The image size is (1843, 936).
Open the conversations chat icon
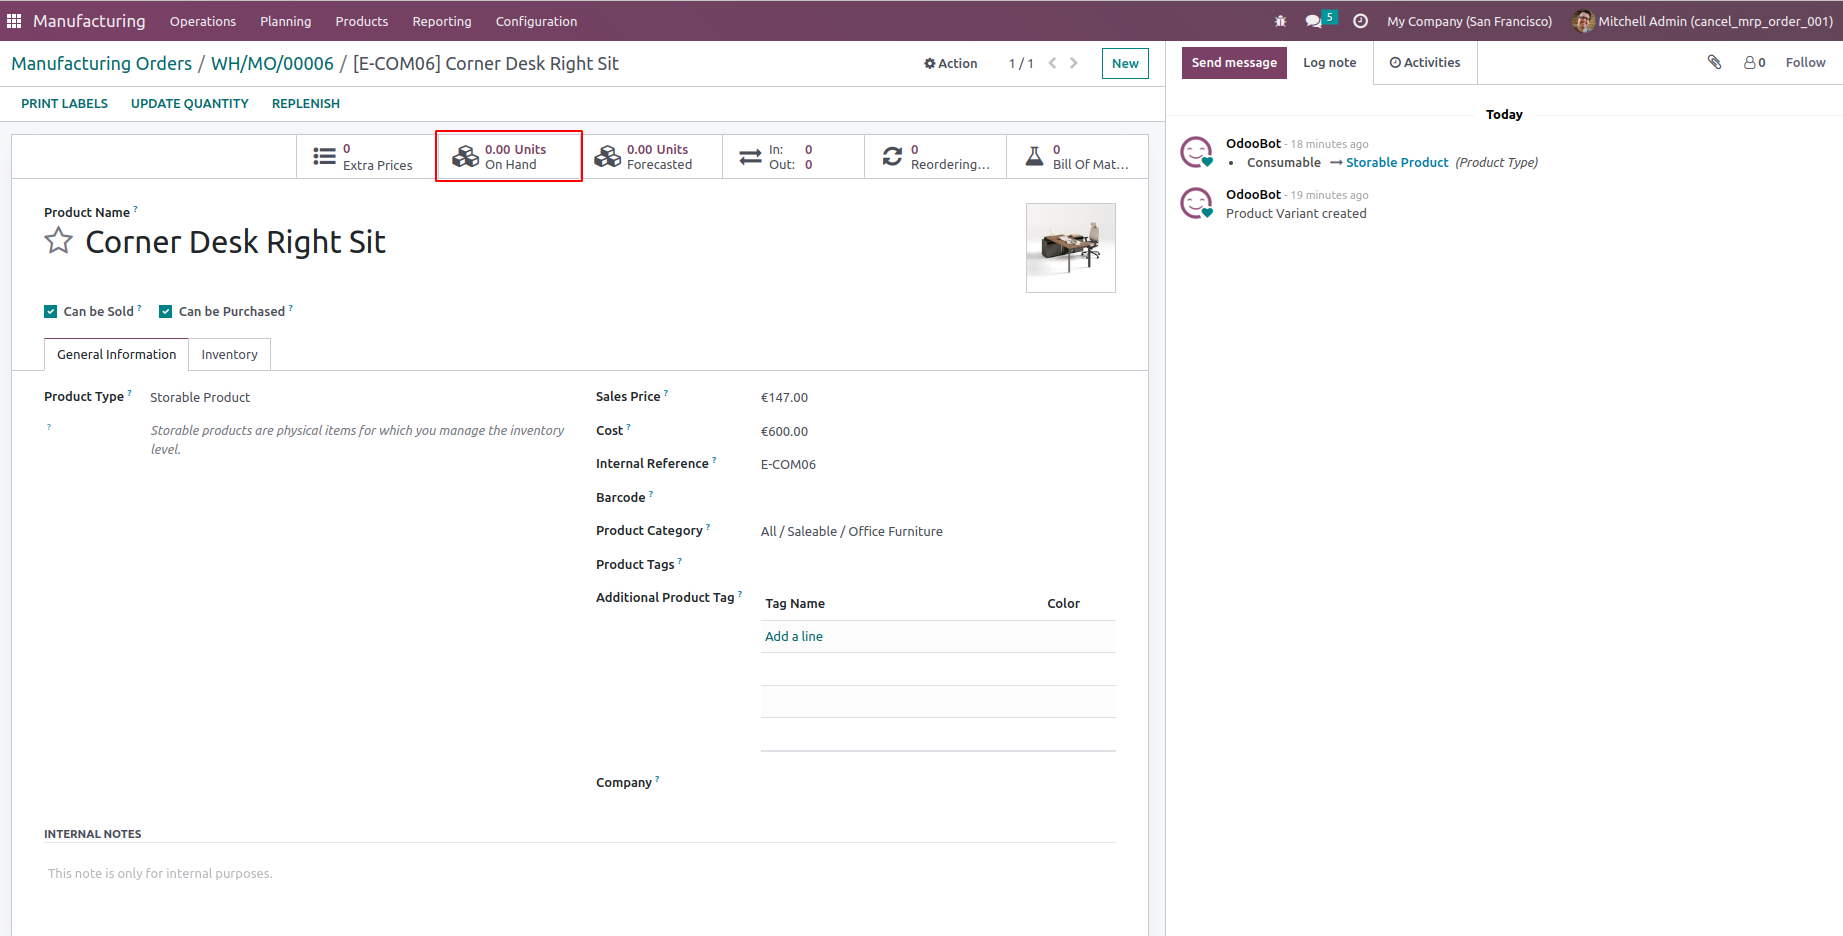pos(1314,21)
